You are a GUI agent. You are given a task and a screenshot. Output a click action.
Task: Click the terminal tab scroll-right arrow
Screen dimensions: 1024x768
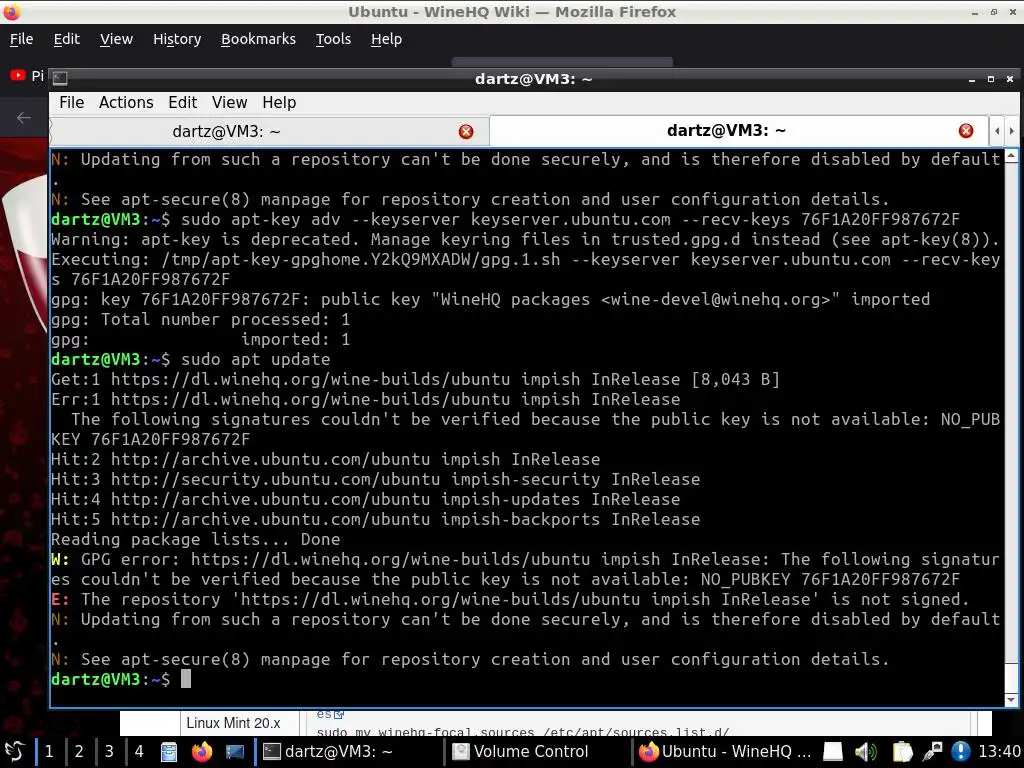[x=1012, y=131]
